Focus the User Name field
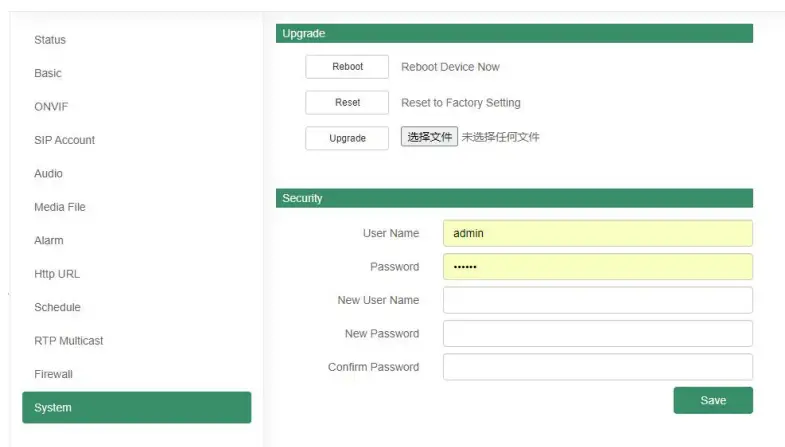Image resolution: width=785 pixels, height=447 pixels. (597, 233)
